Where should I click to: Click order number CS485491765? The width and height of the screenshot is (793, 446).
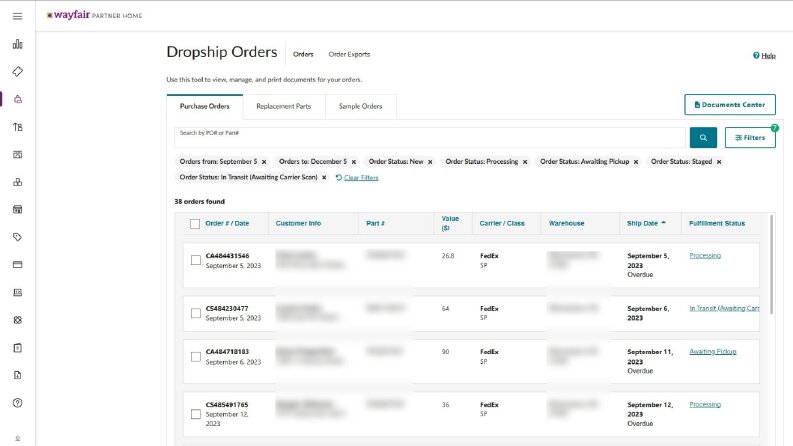click(x=227, y=405)
